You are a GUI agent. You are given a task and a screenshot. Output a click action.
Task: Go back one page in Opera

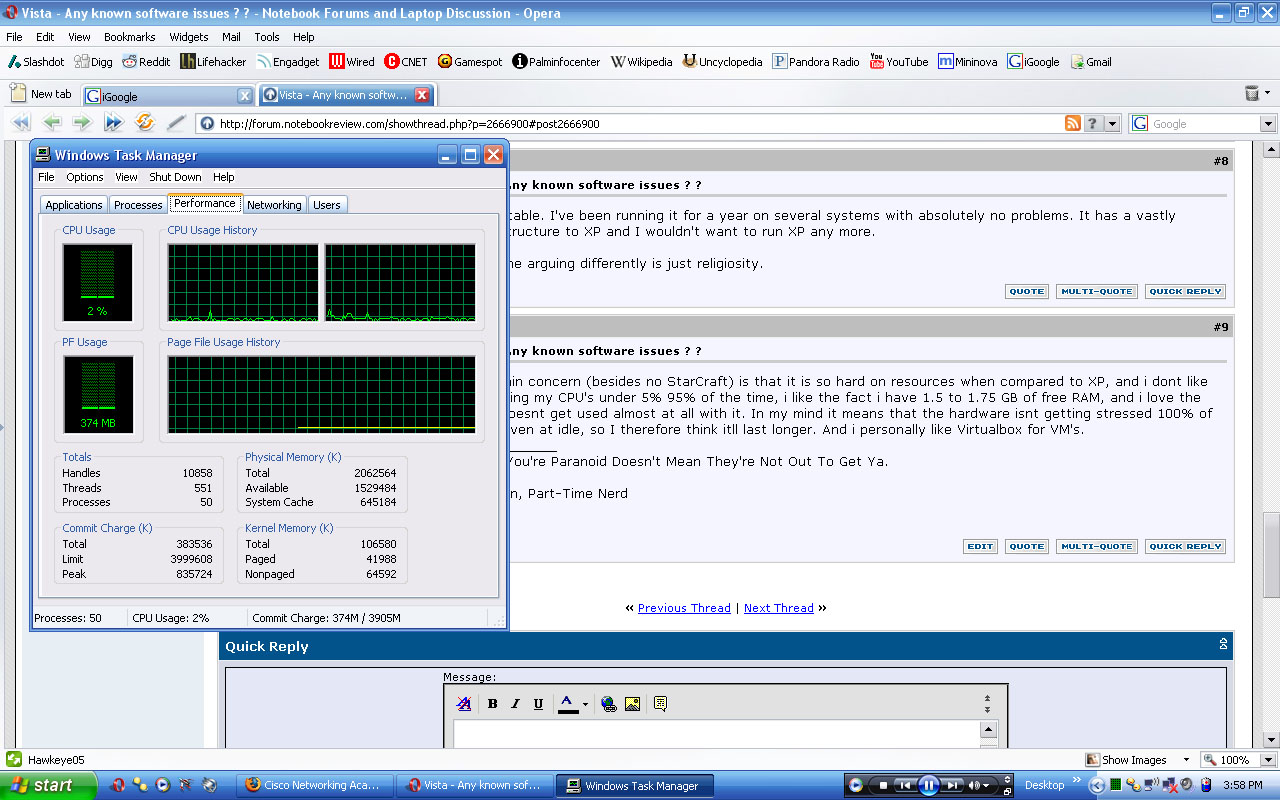click(52, 123)
